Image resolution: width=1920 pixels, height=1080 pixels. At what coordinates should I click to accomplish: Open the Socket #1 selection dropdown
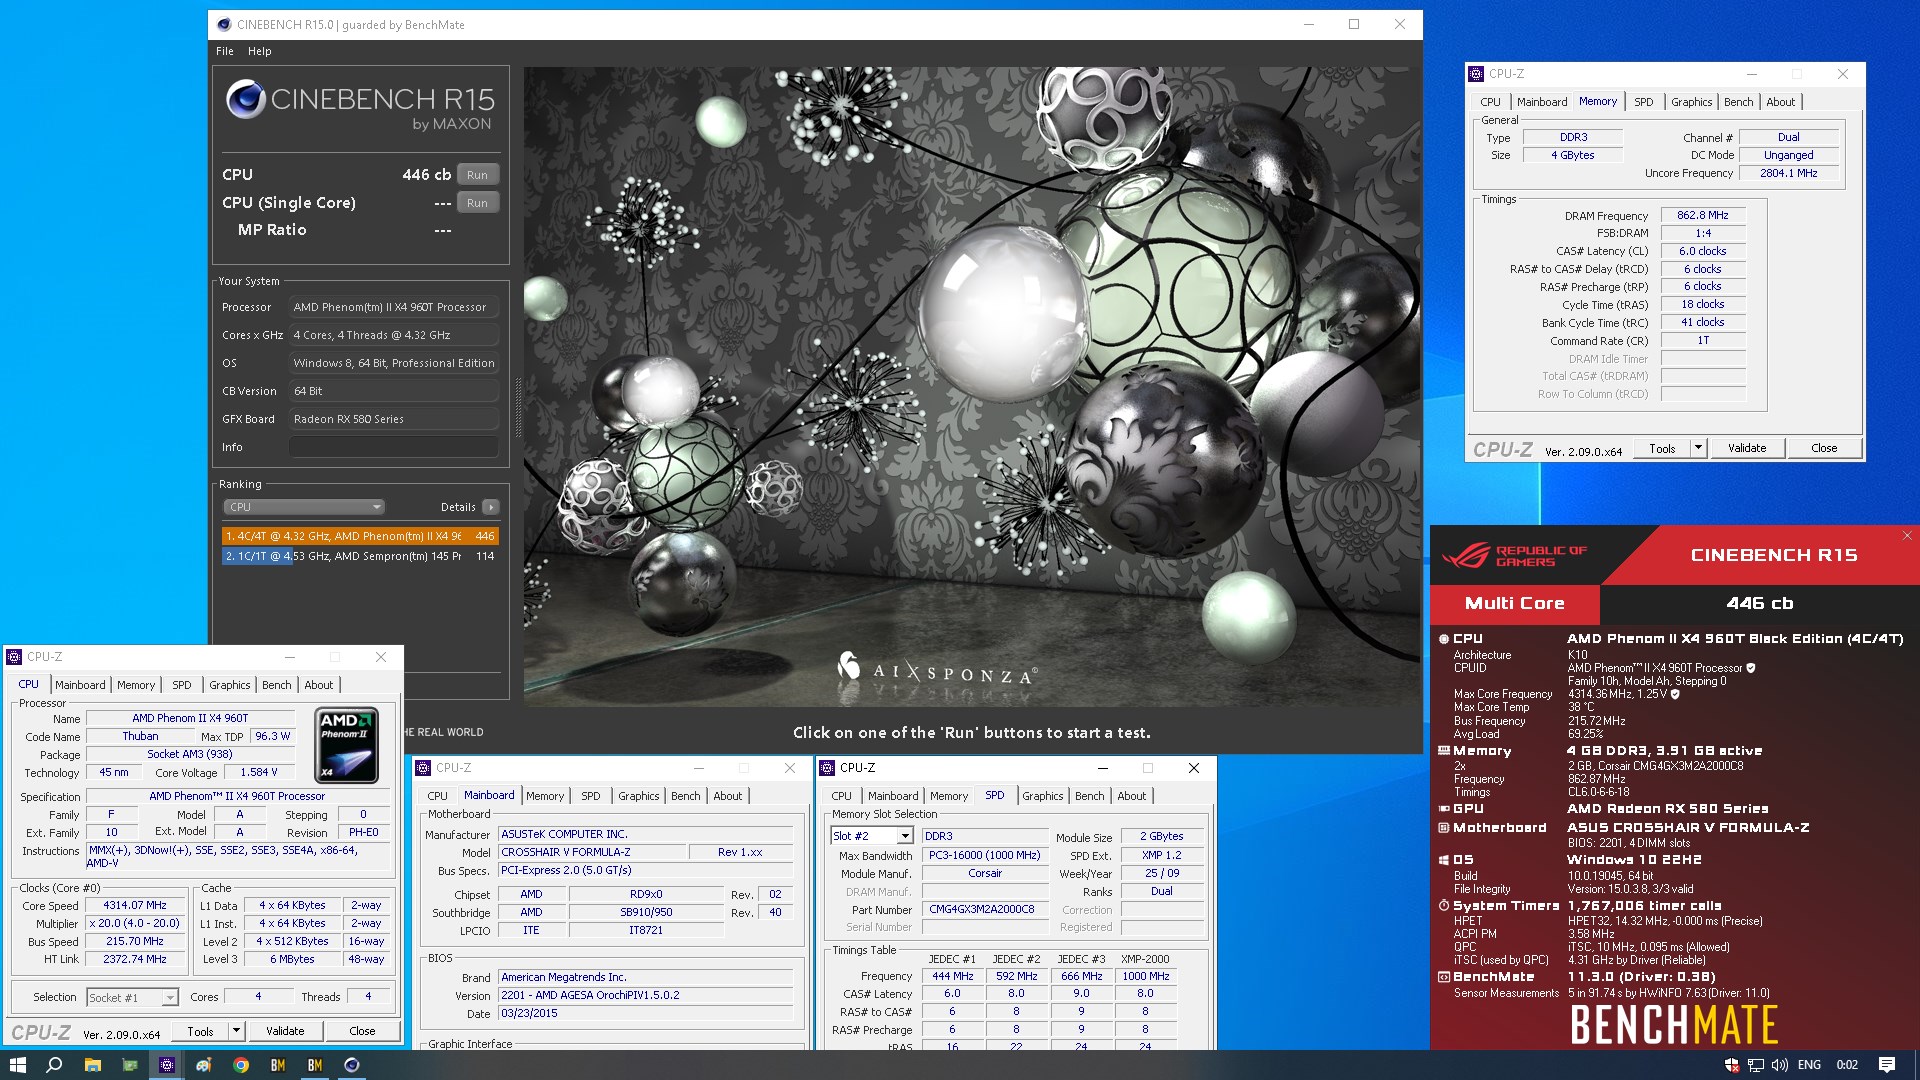[x=132, y=997]
